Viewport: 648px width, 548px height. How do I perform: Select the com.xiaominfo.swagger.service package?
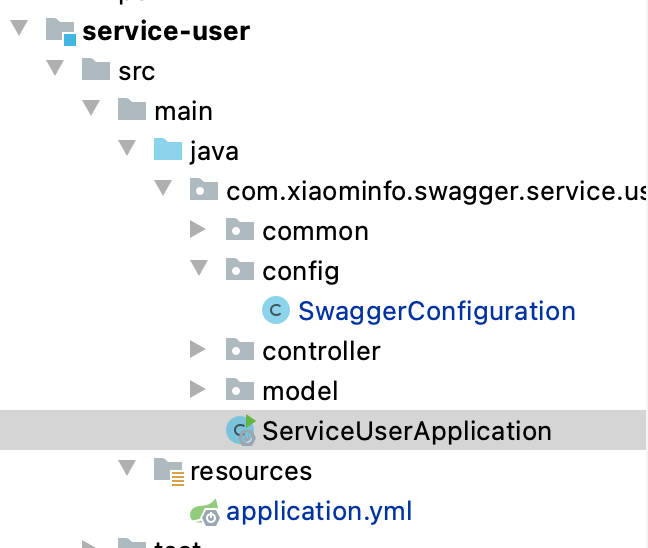pyautogui.click(x=436, y=191)
